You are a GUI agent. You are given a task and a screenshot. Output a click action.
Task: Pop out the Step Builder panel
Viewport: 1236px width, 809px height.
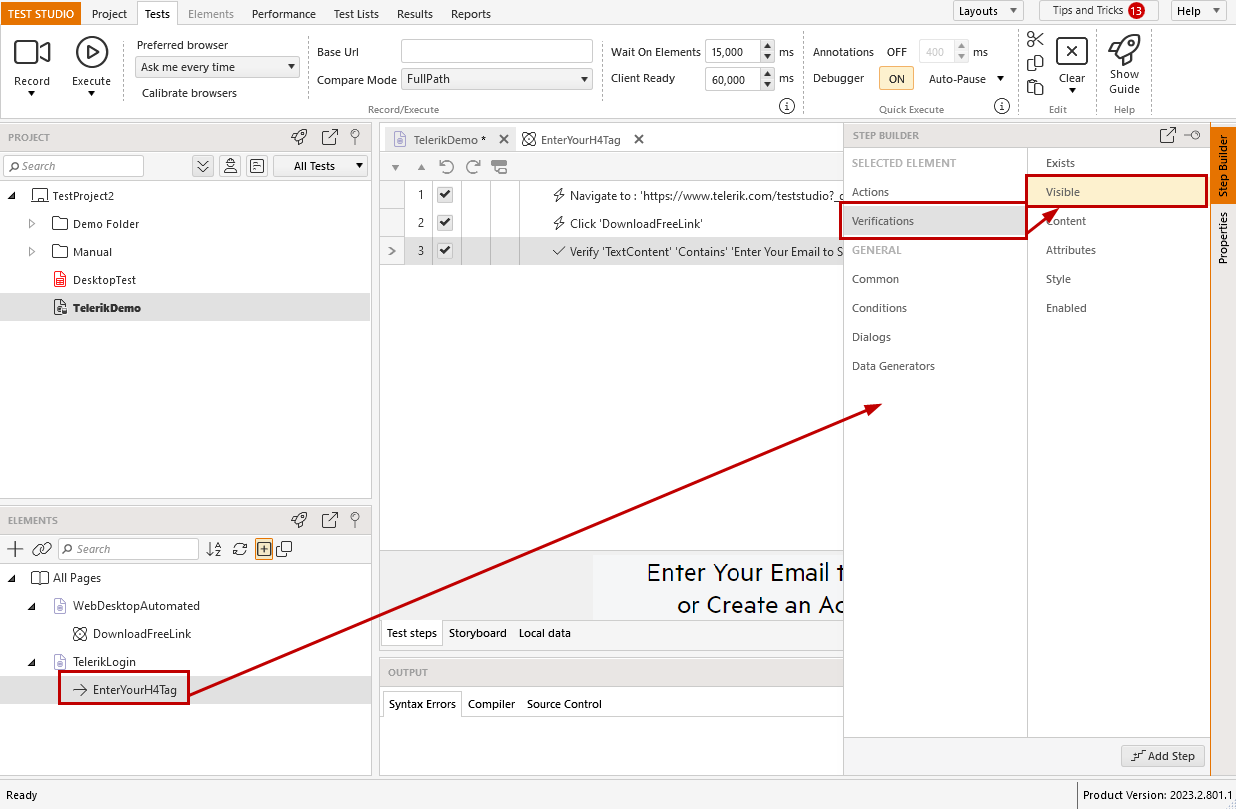1167,135
